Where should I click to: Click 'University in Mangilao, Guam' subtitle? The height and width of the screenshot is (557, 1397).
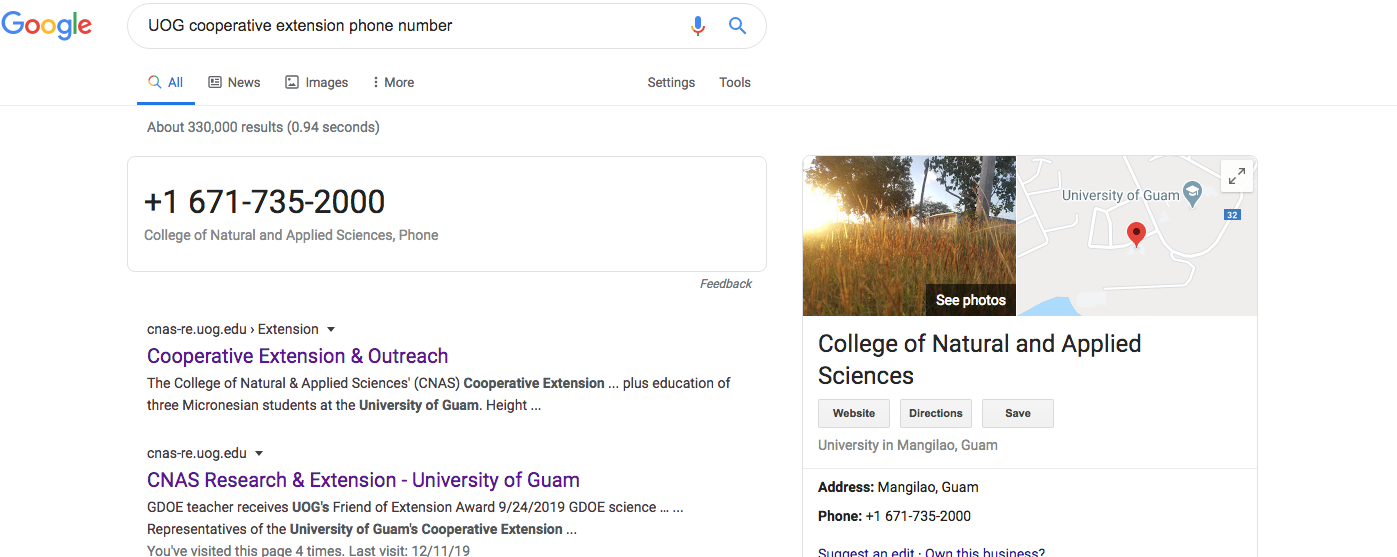[x=908, y=445]
